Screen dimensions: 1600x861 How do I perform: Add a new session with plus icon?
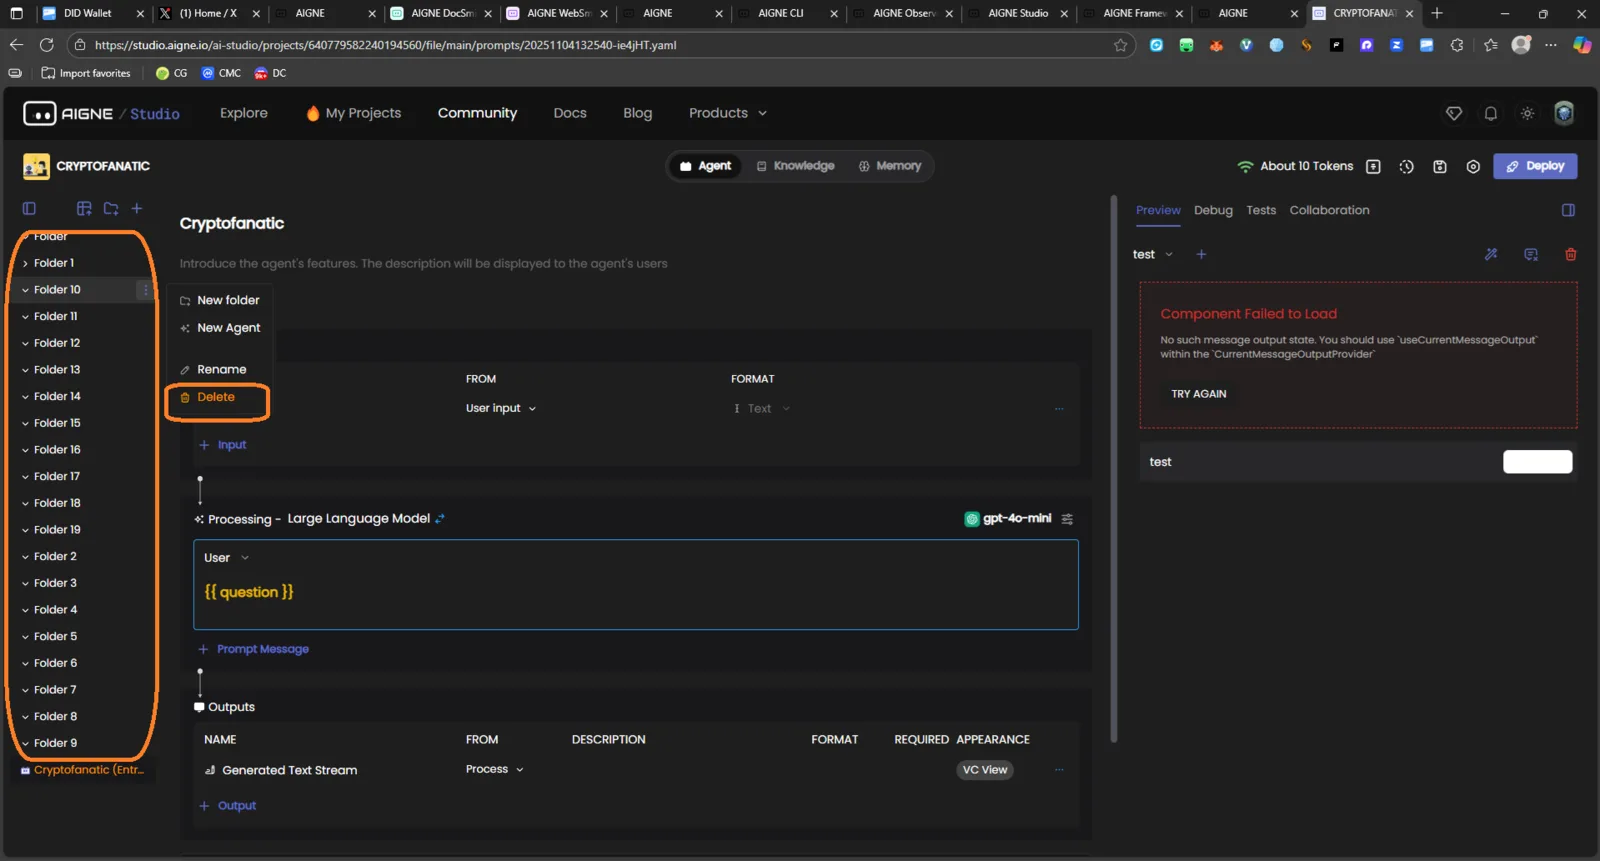click(1201, 254)
